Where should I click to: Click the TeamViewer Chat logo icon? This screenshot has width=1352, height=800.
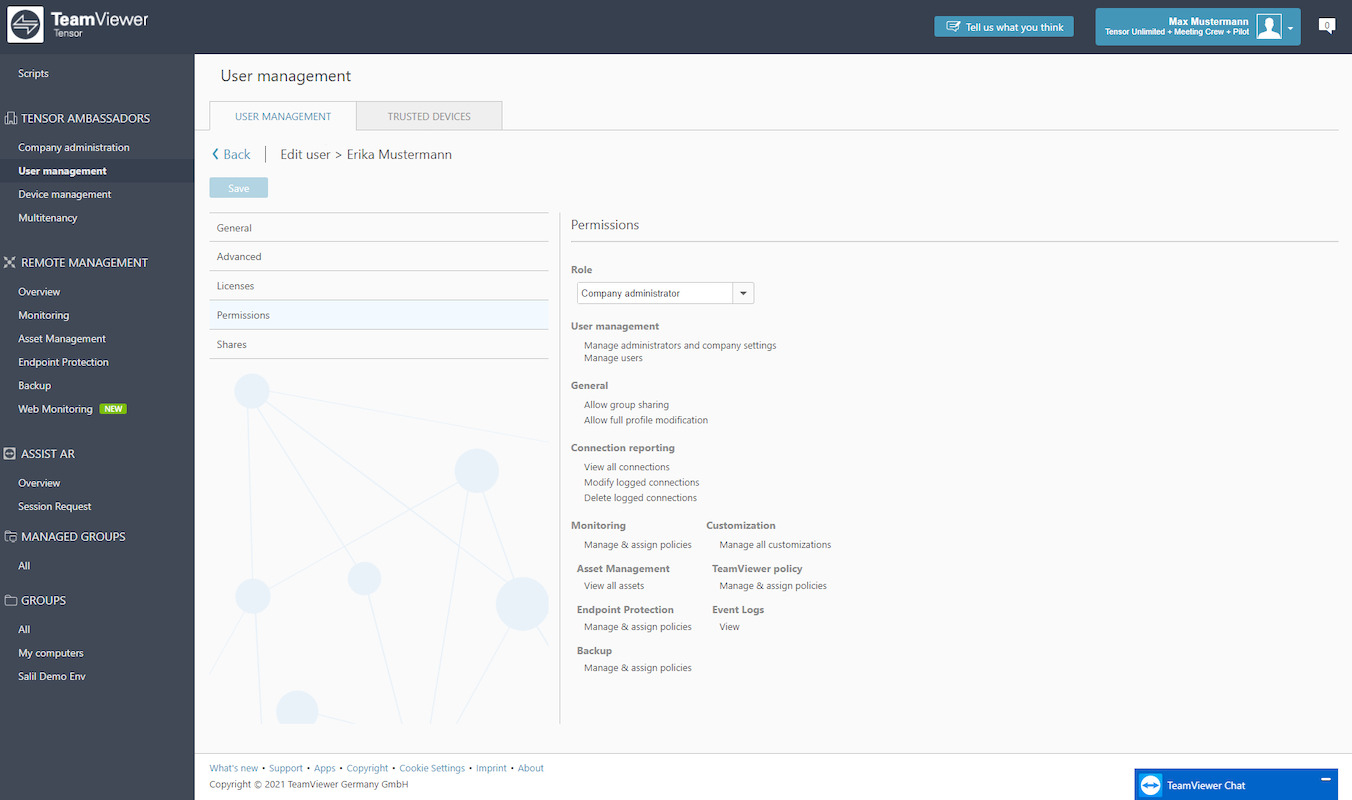pos(1150,785)
